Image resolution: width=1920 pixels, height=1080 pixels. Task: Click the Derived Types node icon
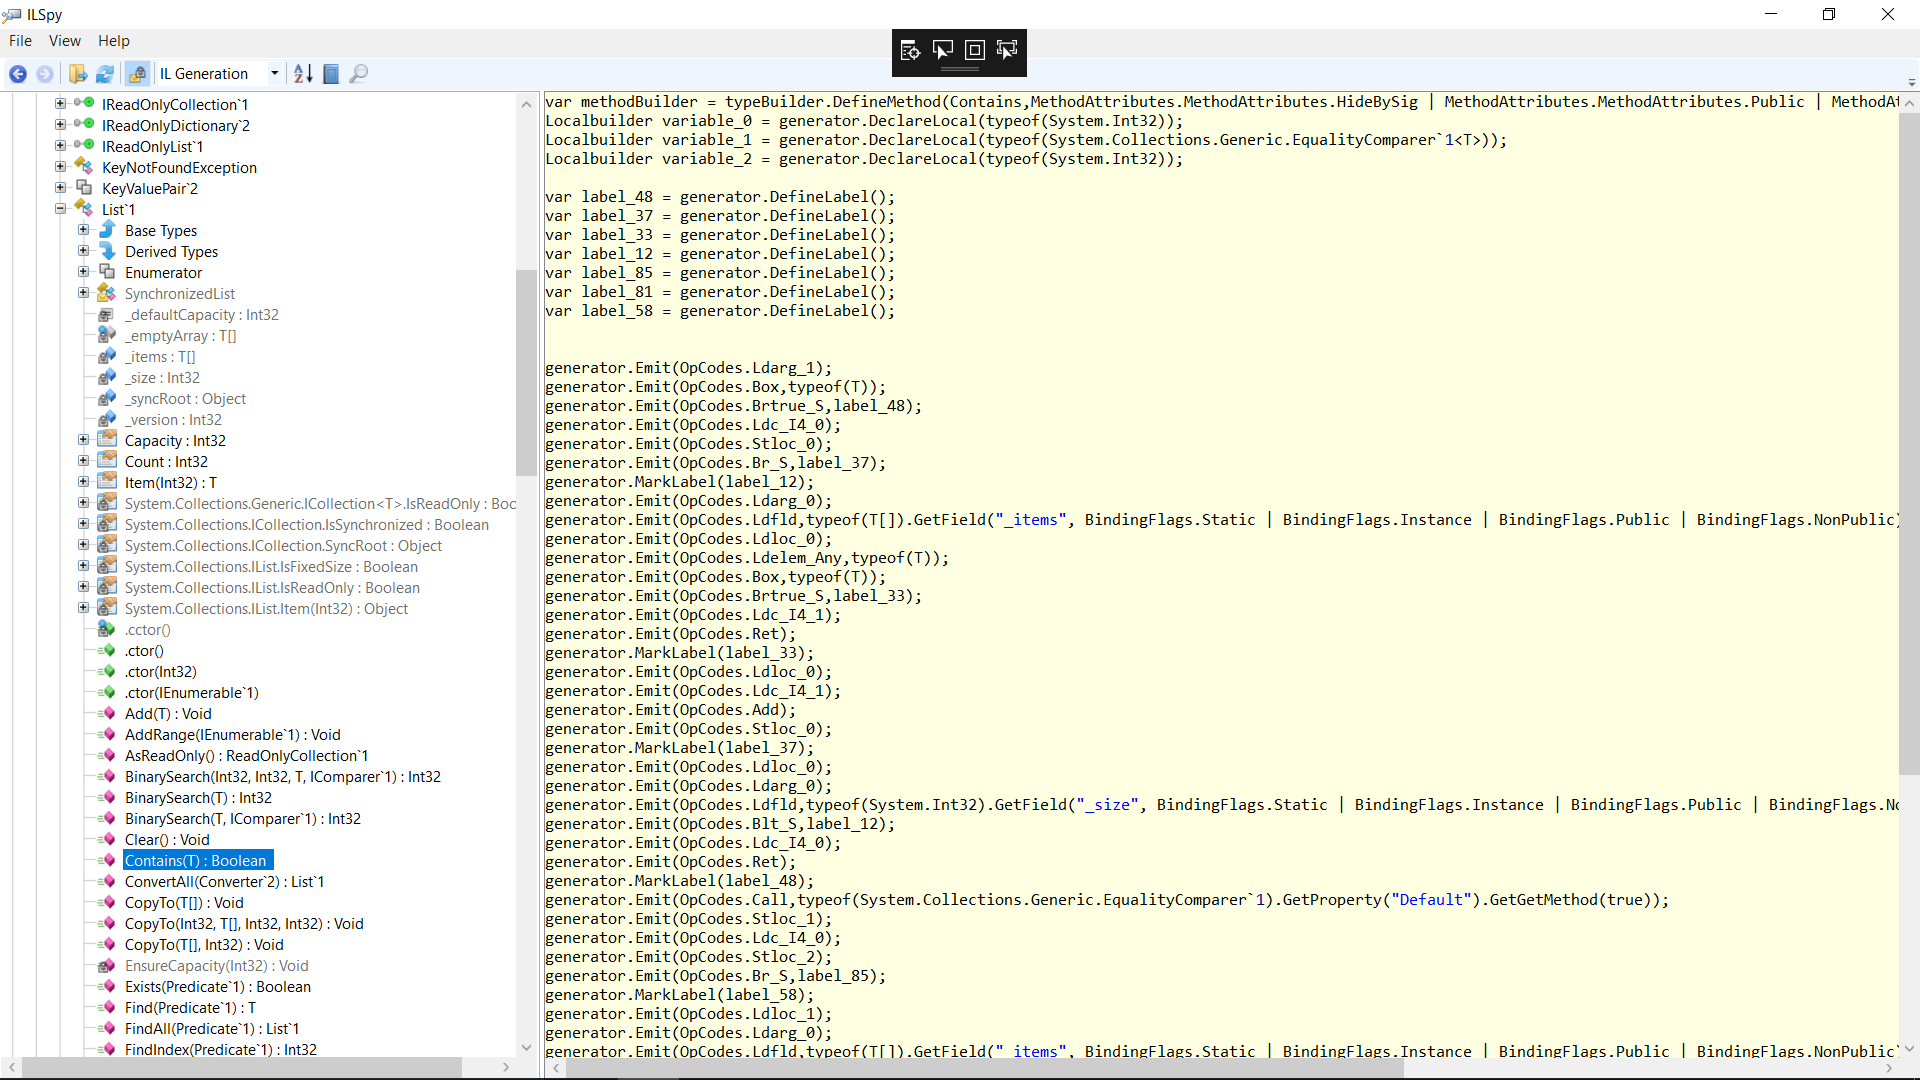point(107,251)
